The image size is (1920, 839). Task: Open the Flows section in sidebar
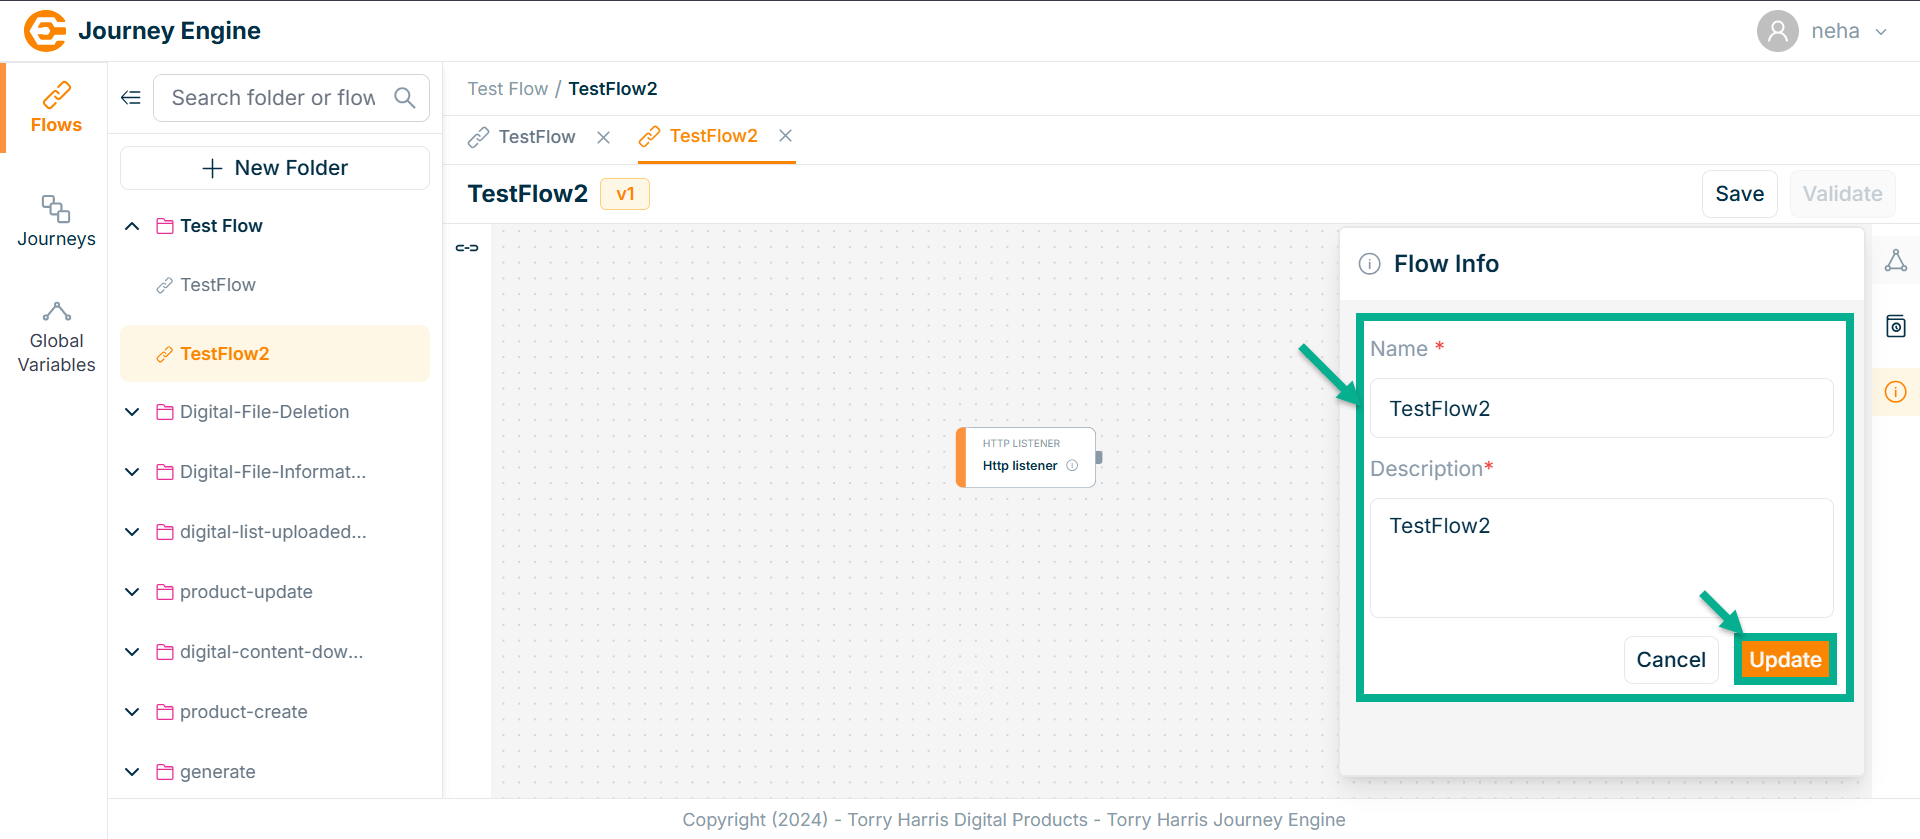coord(56,108)
